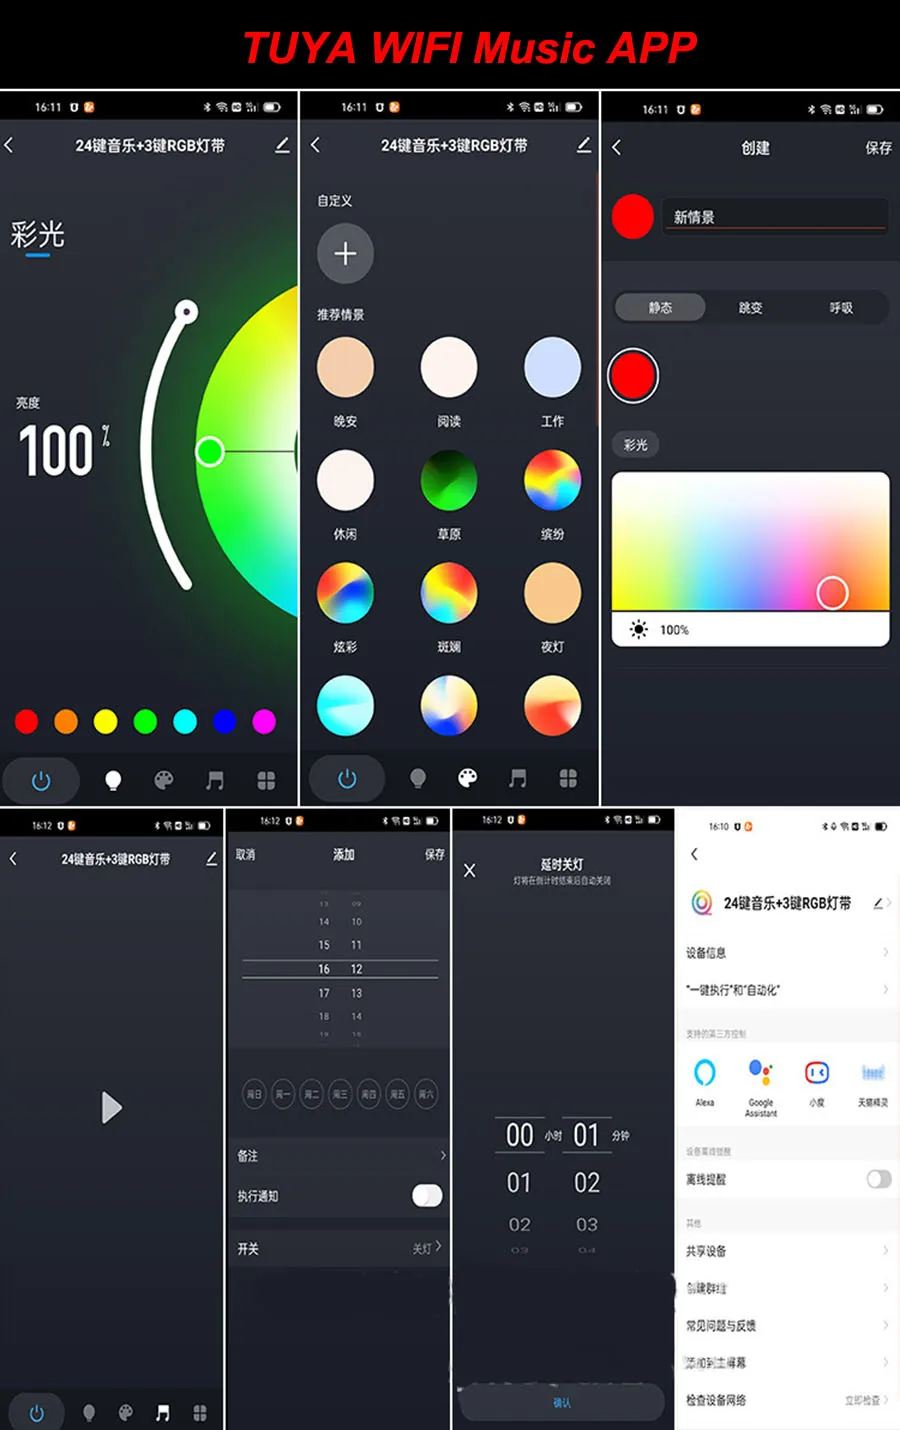The image size is (900, 1430).
Task: Open the 常见问题与反馈 row
Action: 787,1325
